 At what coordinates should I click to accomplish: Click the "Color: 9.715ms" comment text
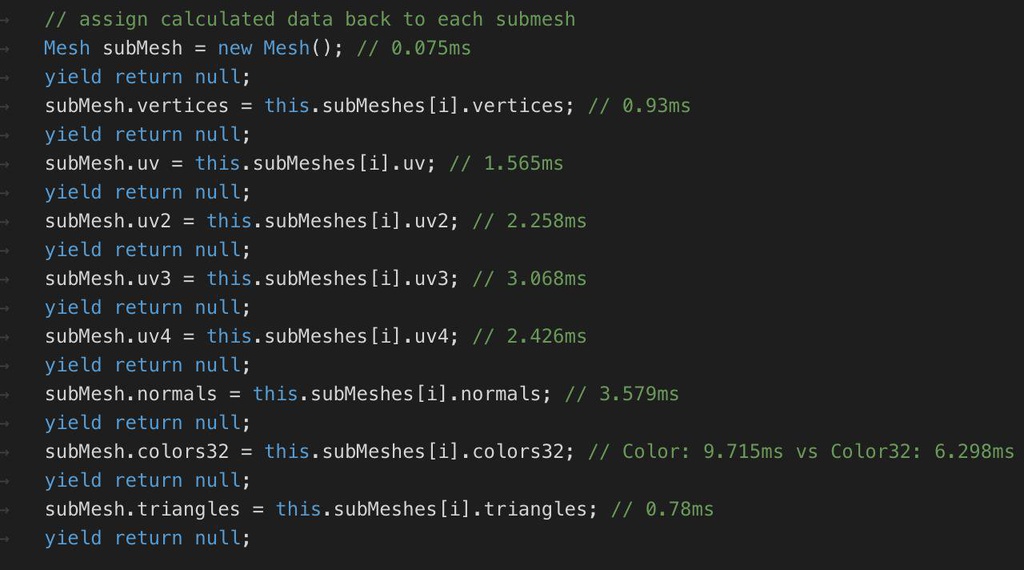pyautogui.click(x=702, y=451)
